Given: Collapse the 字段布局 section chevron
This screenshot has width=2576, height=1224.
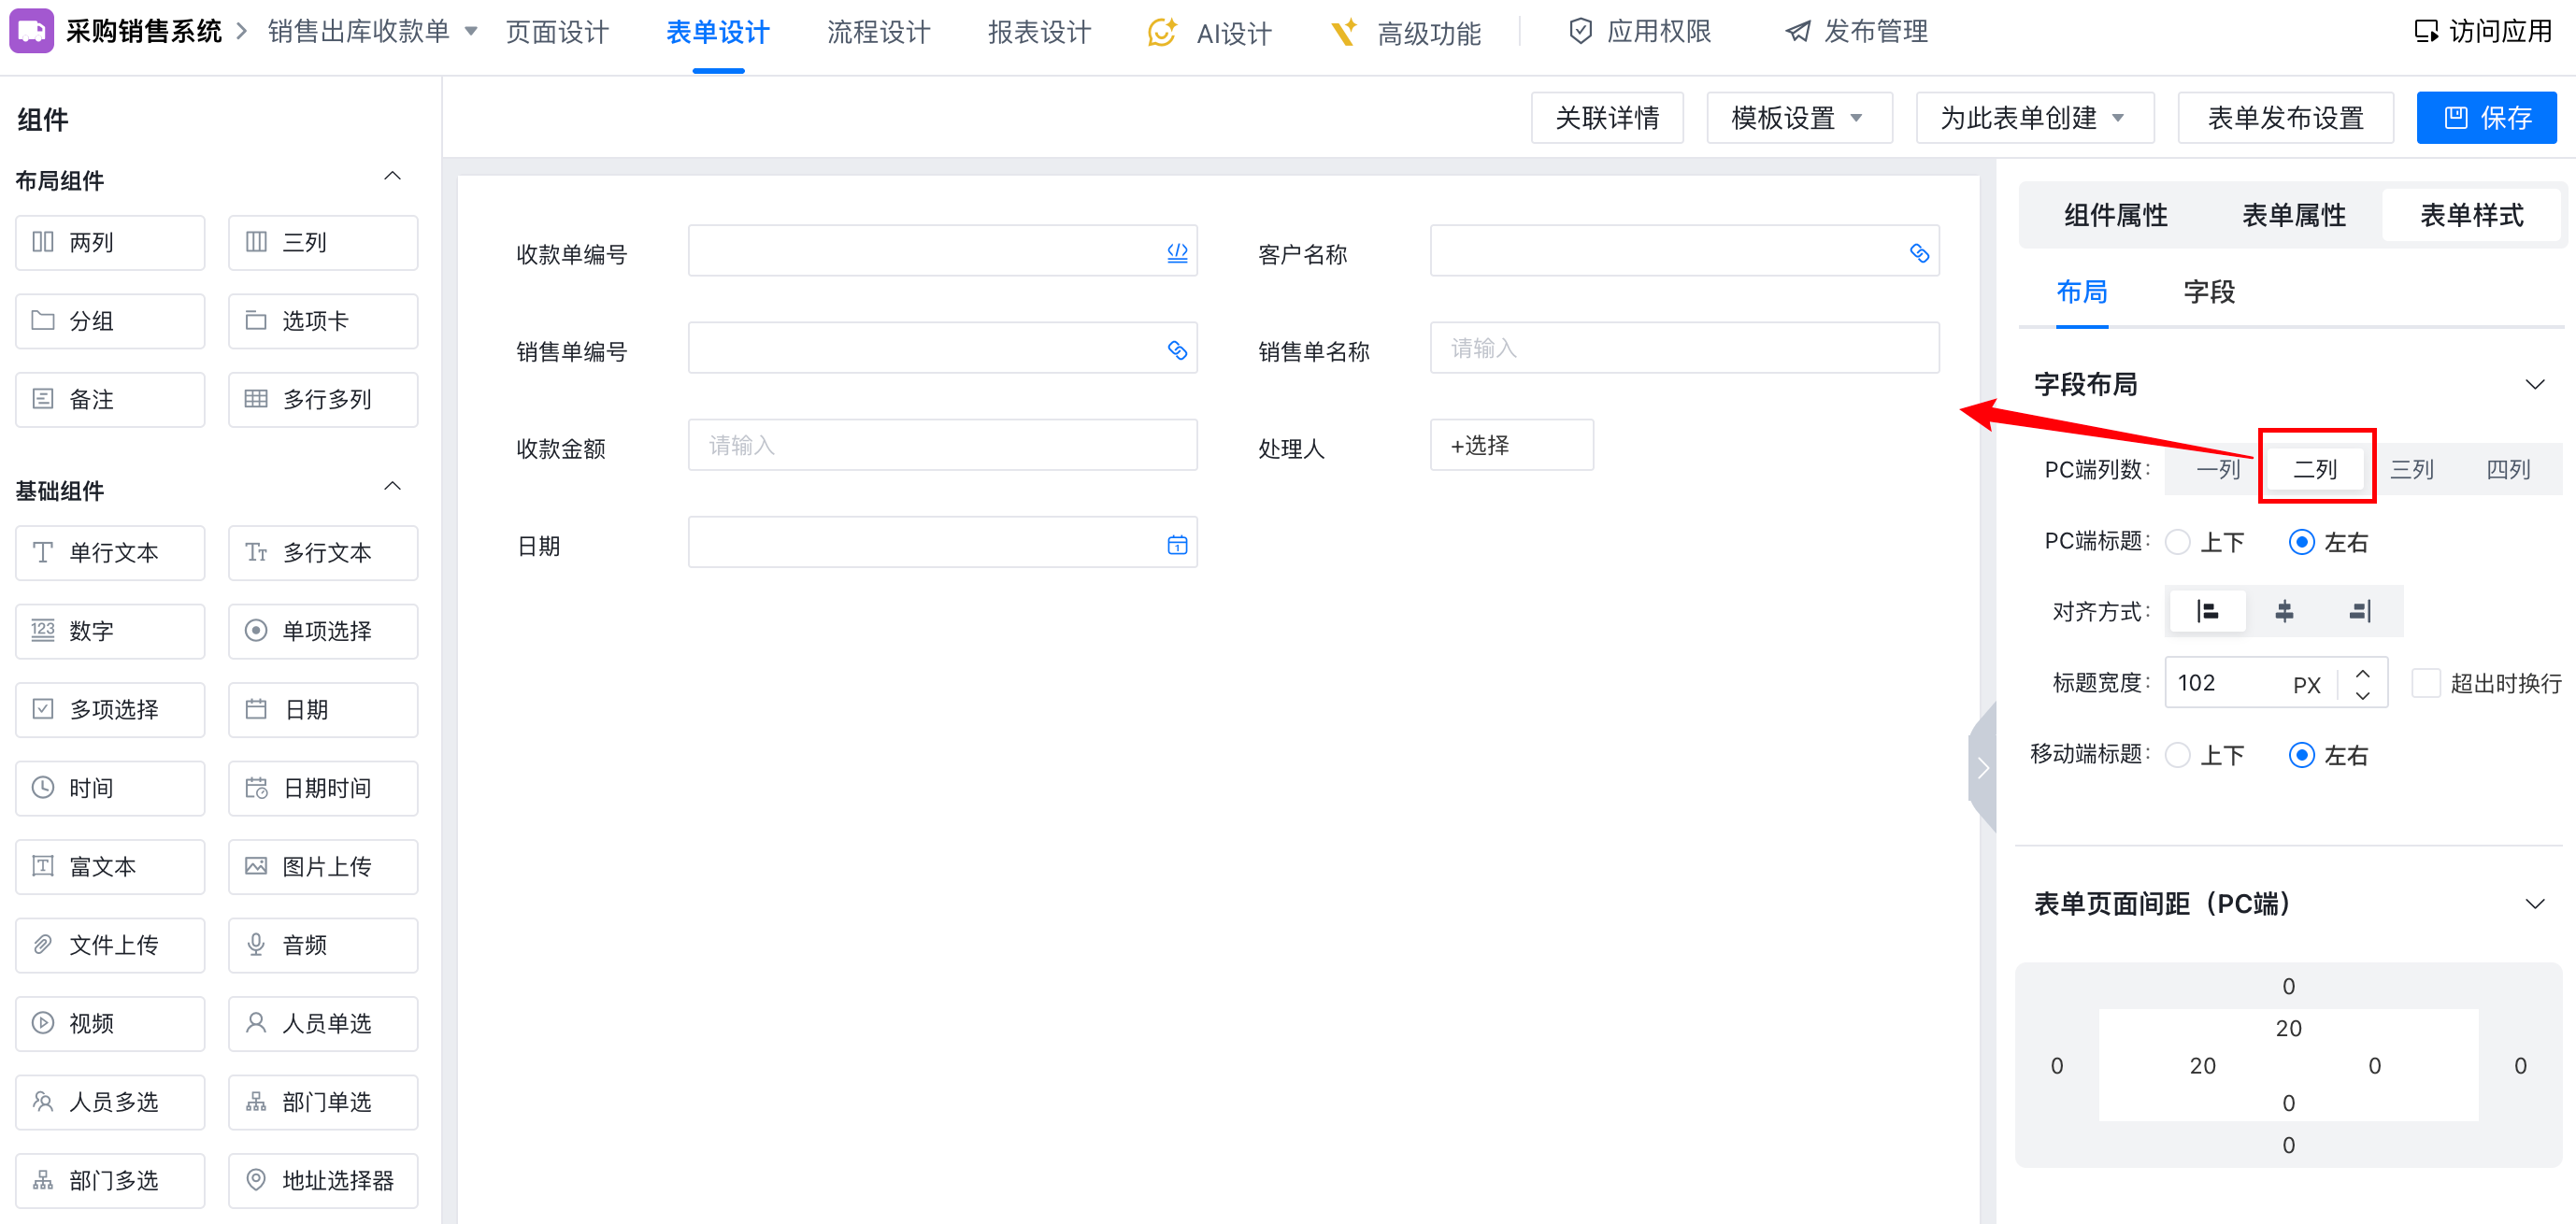Looking at the screenshot, I should [2534, 384].
